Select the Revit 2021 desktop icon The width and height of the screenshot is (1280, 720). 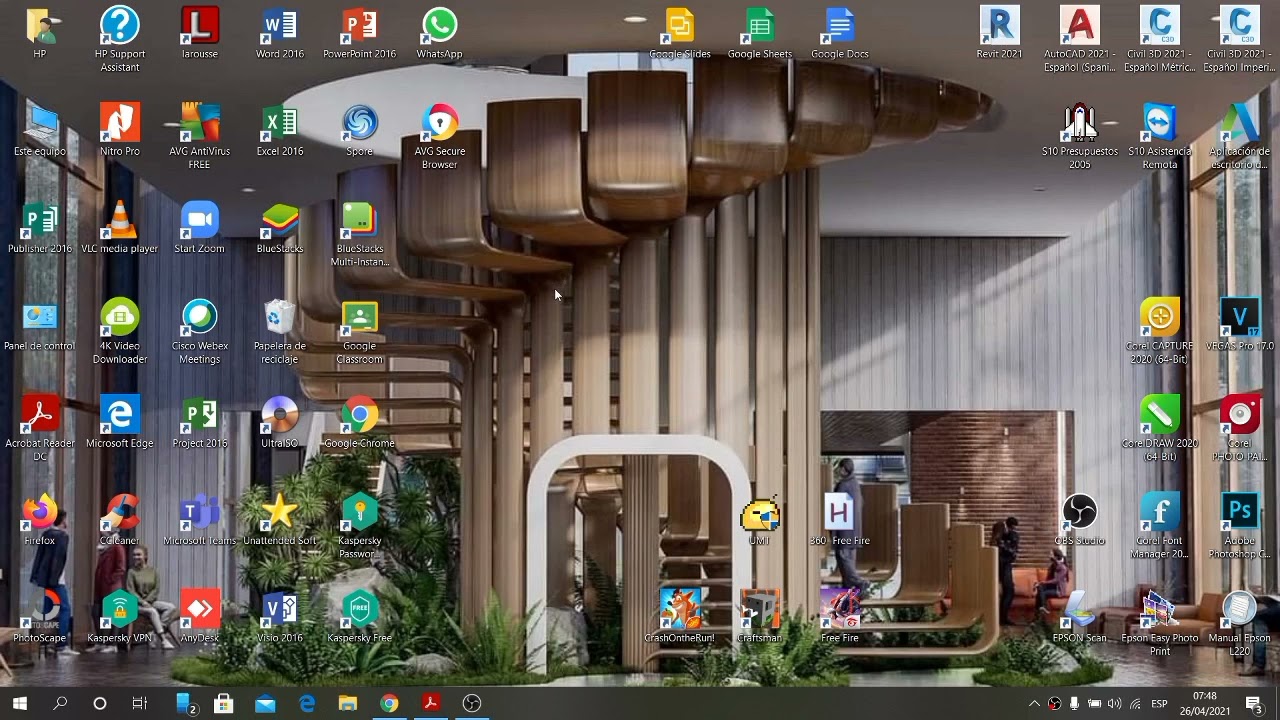coord(1000,33)
